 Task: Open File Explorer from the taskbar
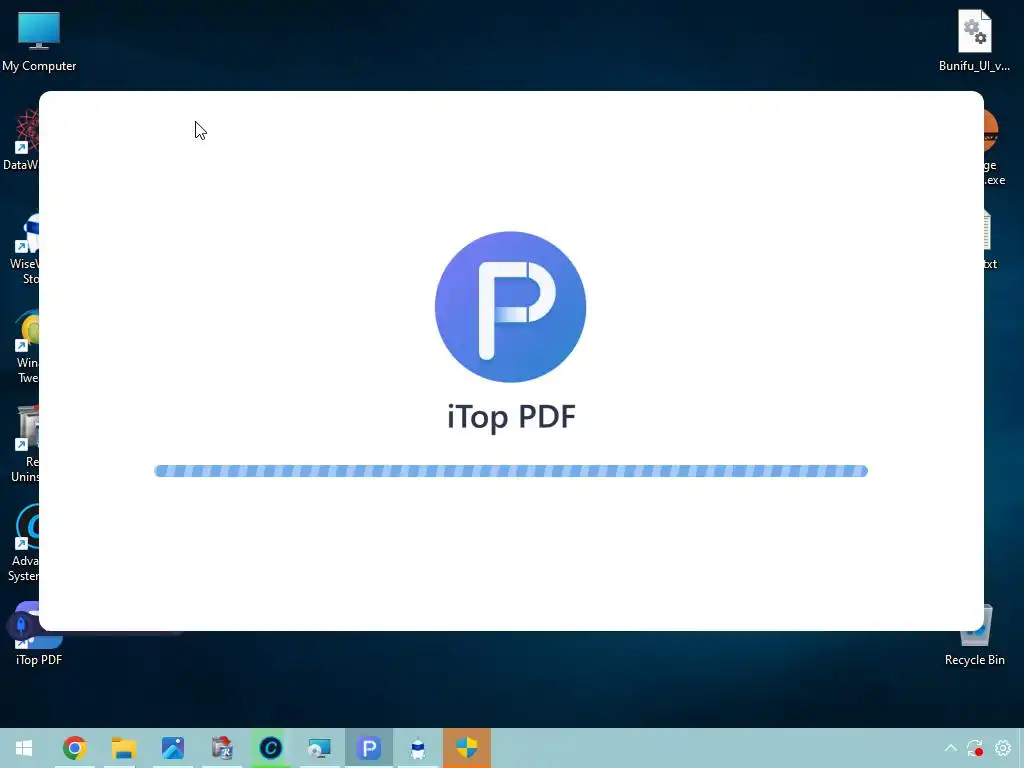pyautogui.click(x=123, y=748)
